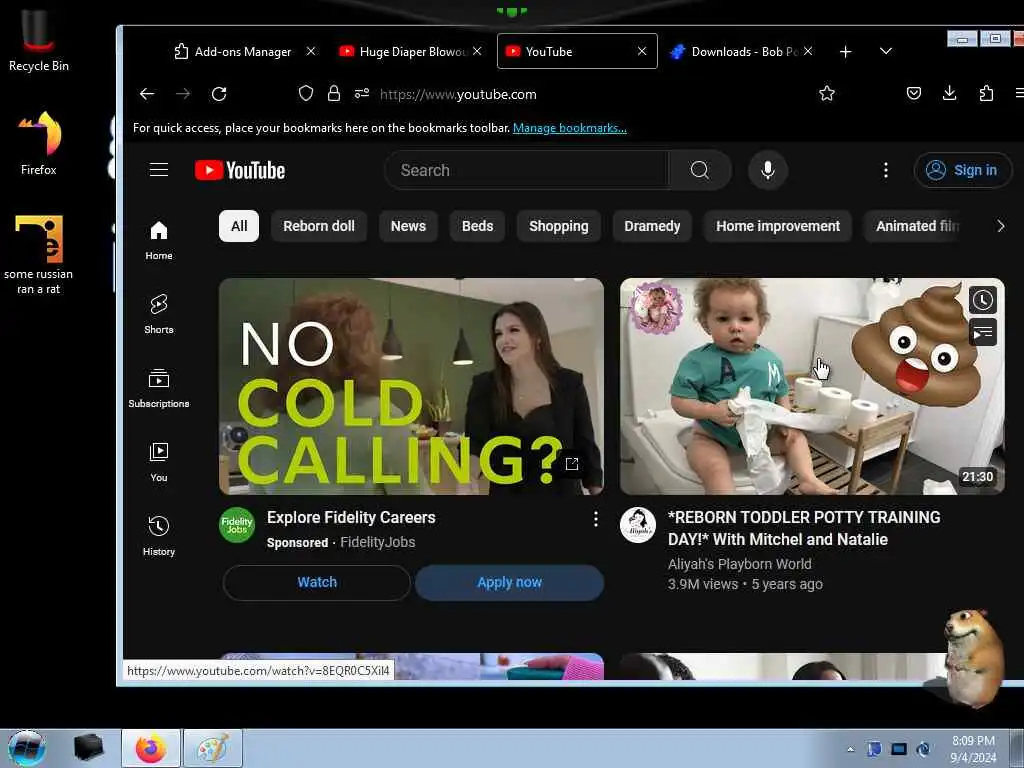The image size is (1024, 768).
Task: Open the site permissions icon in address bar
Action: 362,93
